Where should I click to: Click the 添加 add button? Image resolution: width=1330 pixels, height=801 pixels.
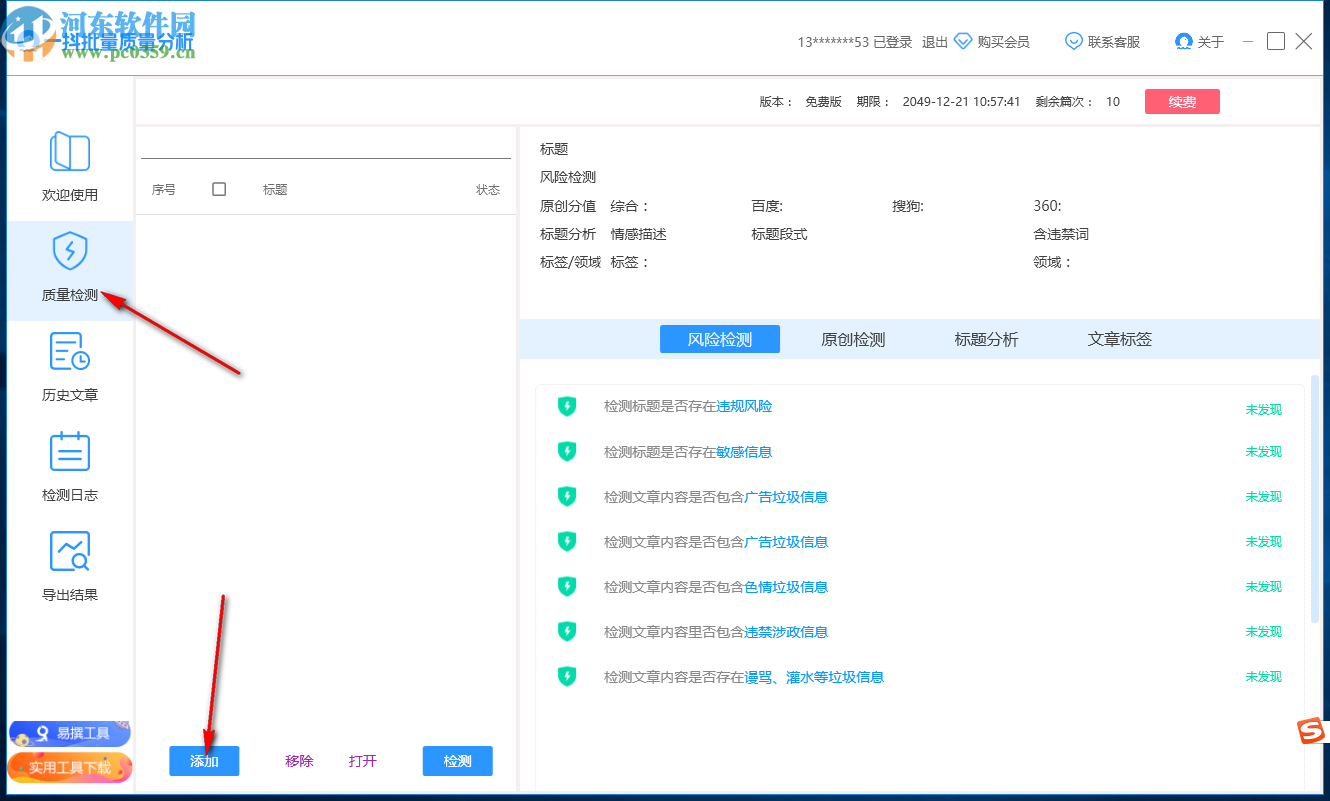(204, 761)
